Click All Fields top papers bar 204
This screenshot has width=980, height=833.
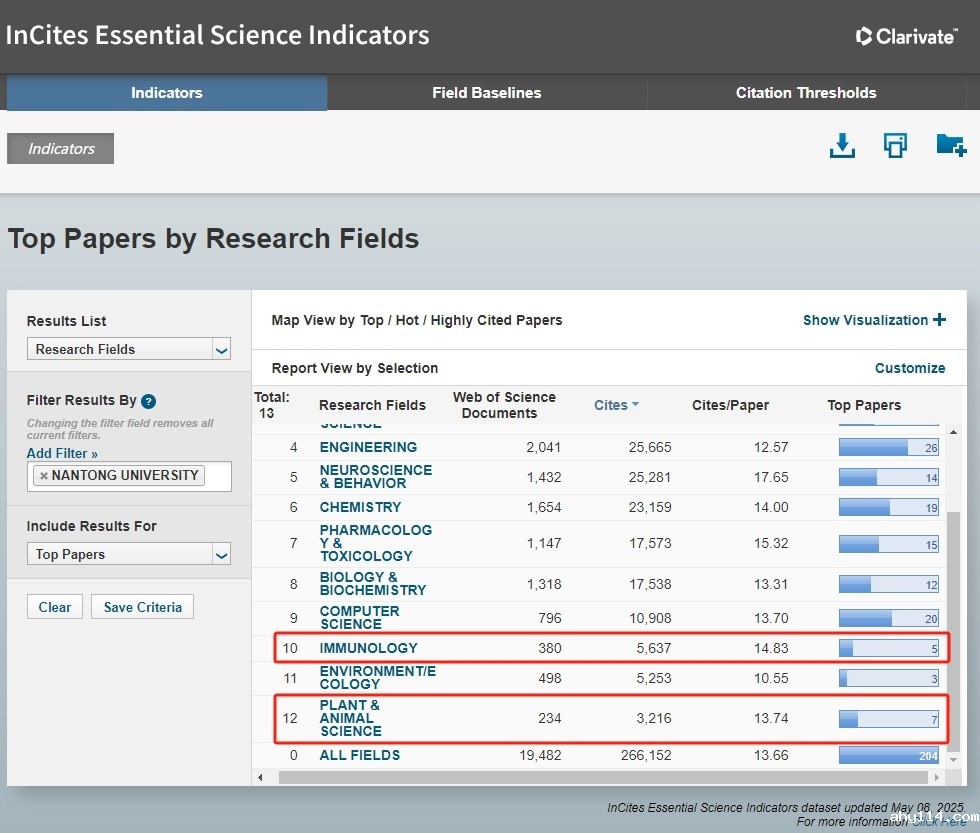tap(889, 755)
